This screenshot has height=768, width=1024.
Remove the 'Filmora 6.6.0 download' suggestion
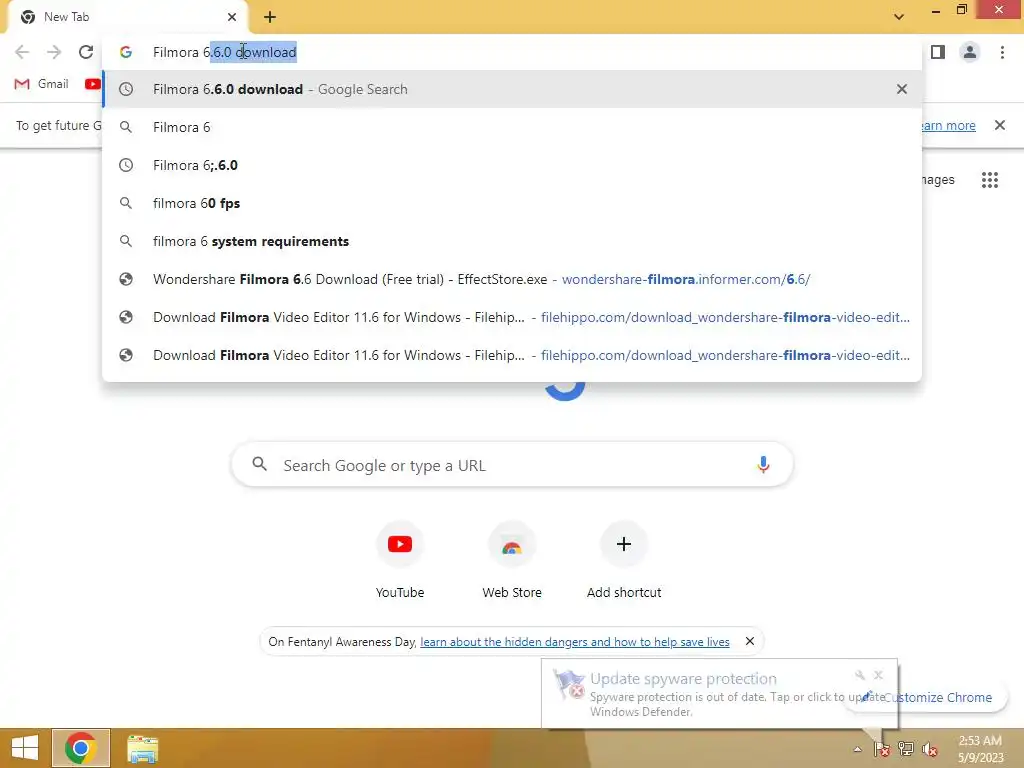[x=902, y=89]
